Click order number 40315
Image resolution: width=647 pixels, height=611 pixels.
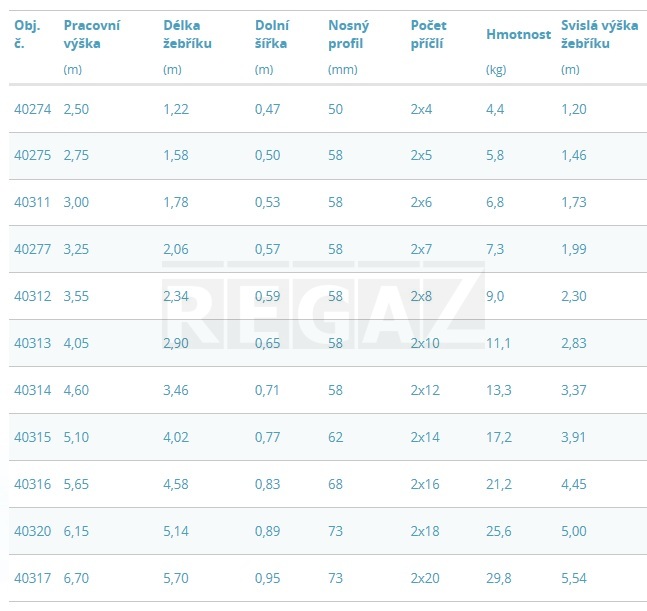[x=33, y=437]
